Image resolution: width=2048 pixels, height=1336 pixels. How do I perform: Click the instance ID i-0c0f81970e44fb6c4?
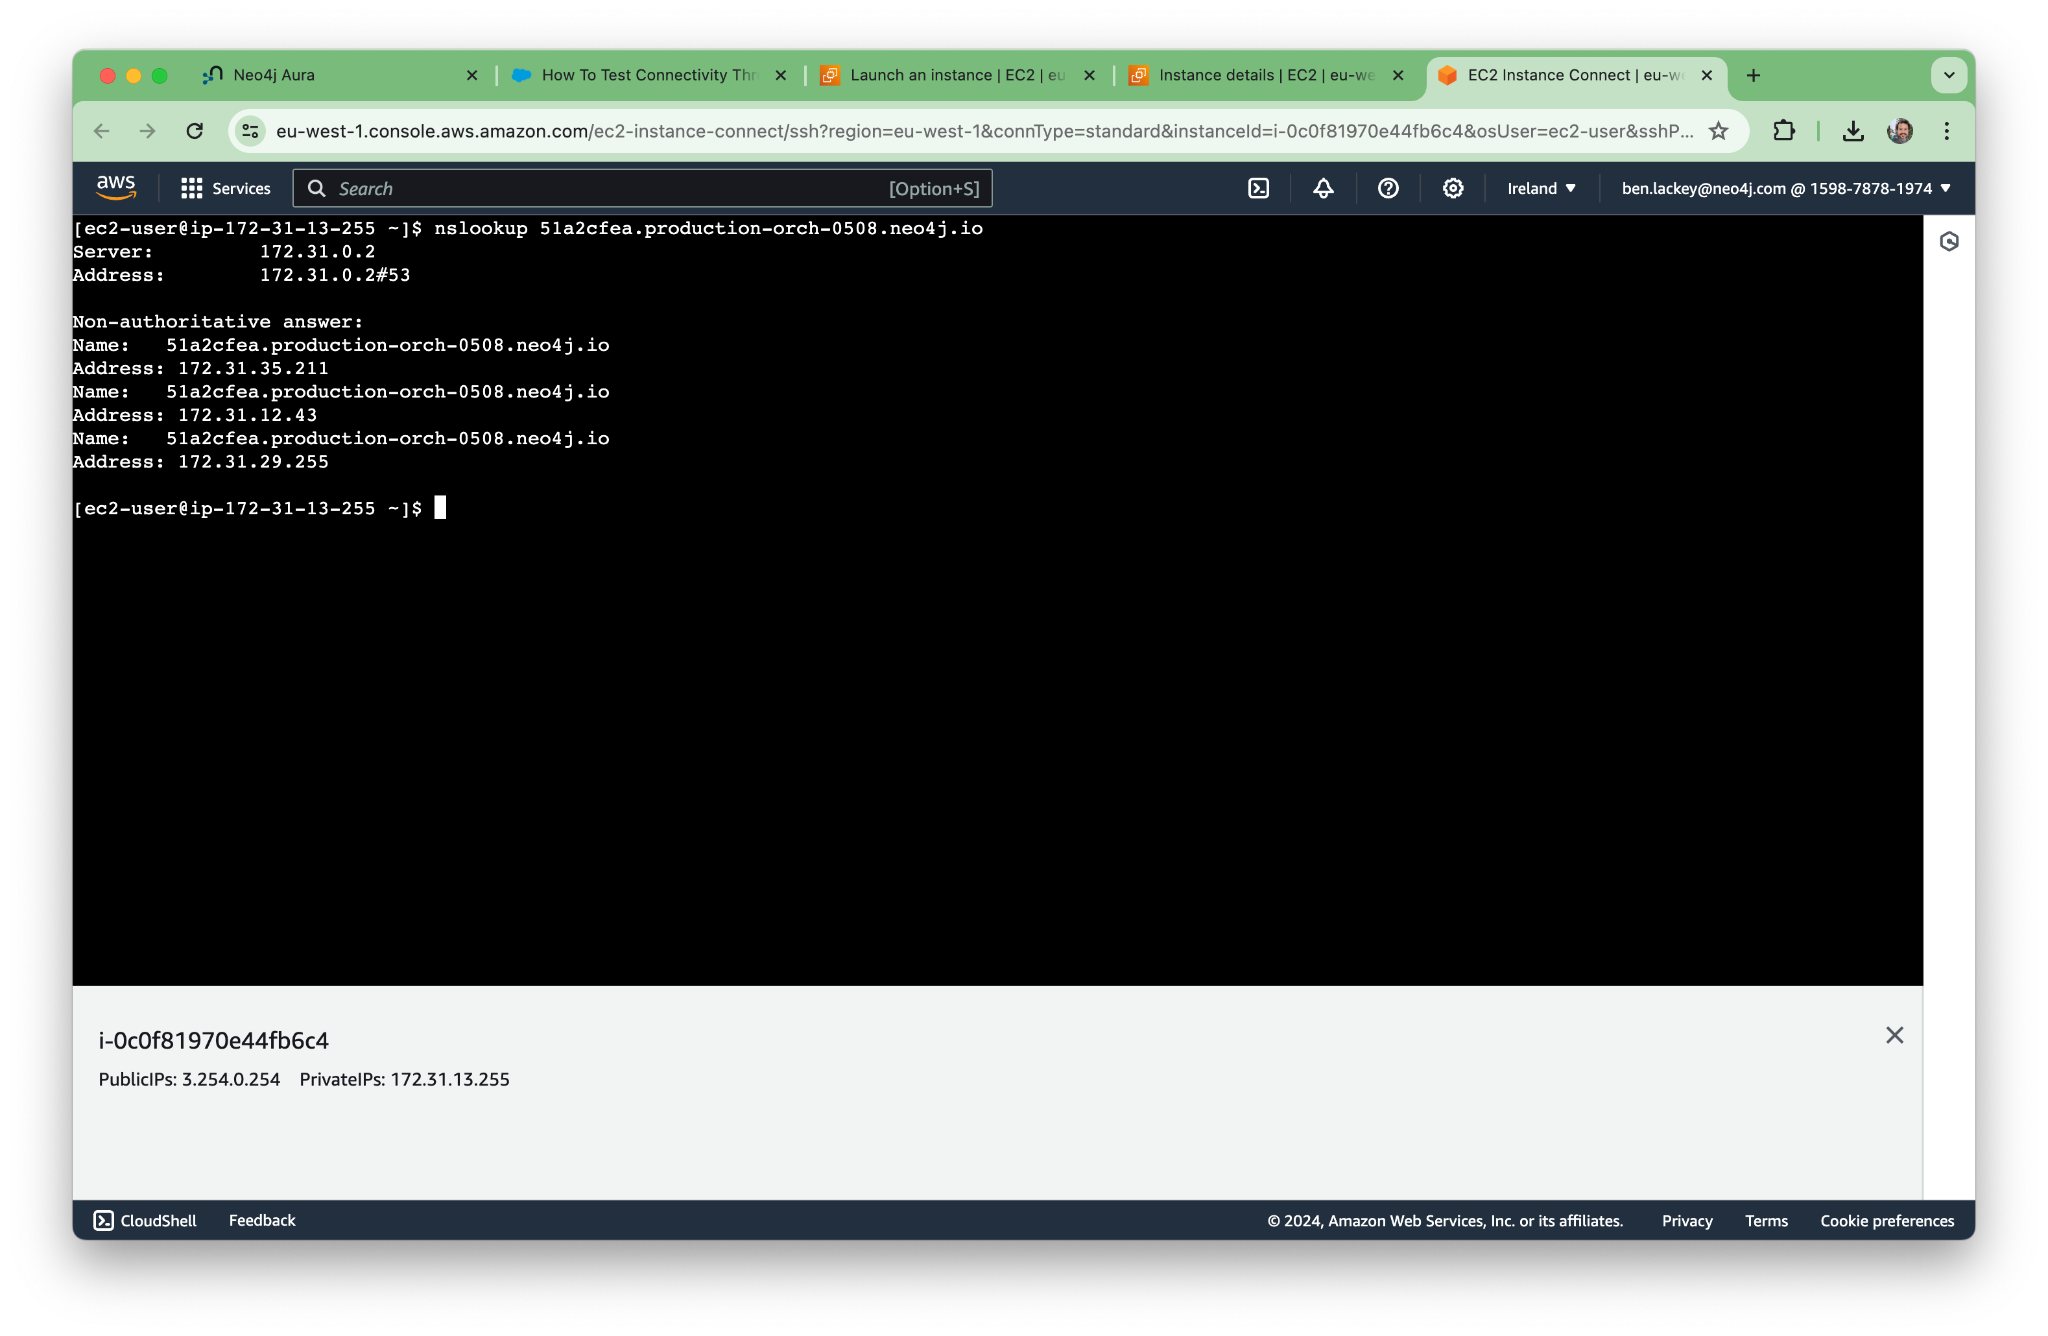(213, 1040)
